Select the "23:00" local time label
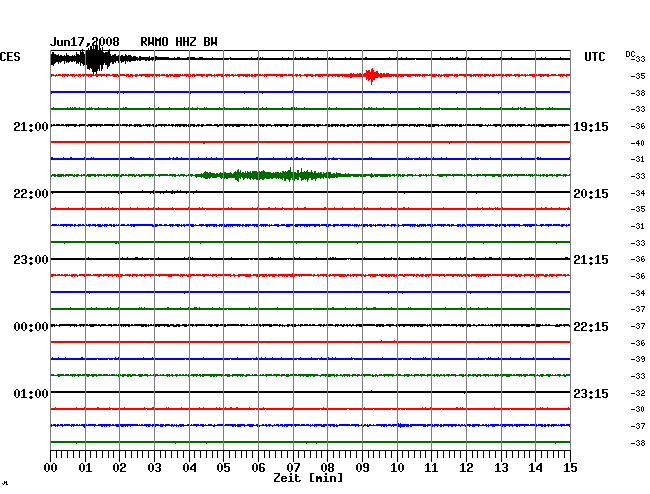Viewport: 650px width, 494px height. [31, 260]
